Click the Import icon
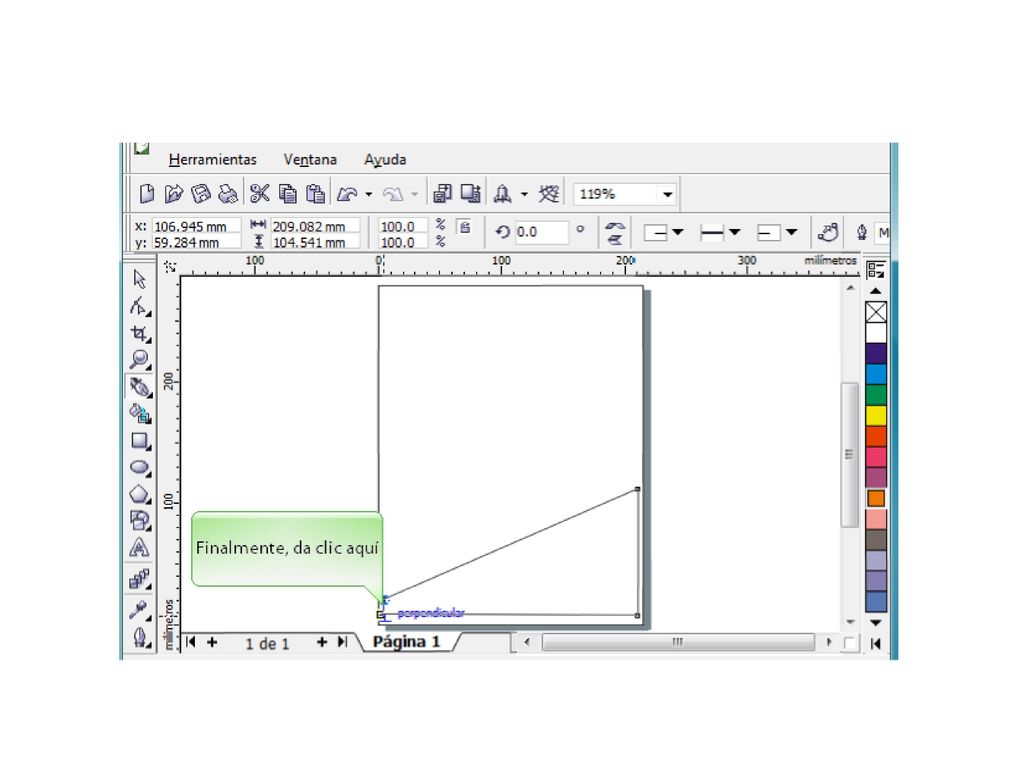The image size is (1024, 768). (x=442, y=194)
